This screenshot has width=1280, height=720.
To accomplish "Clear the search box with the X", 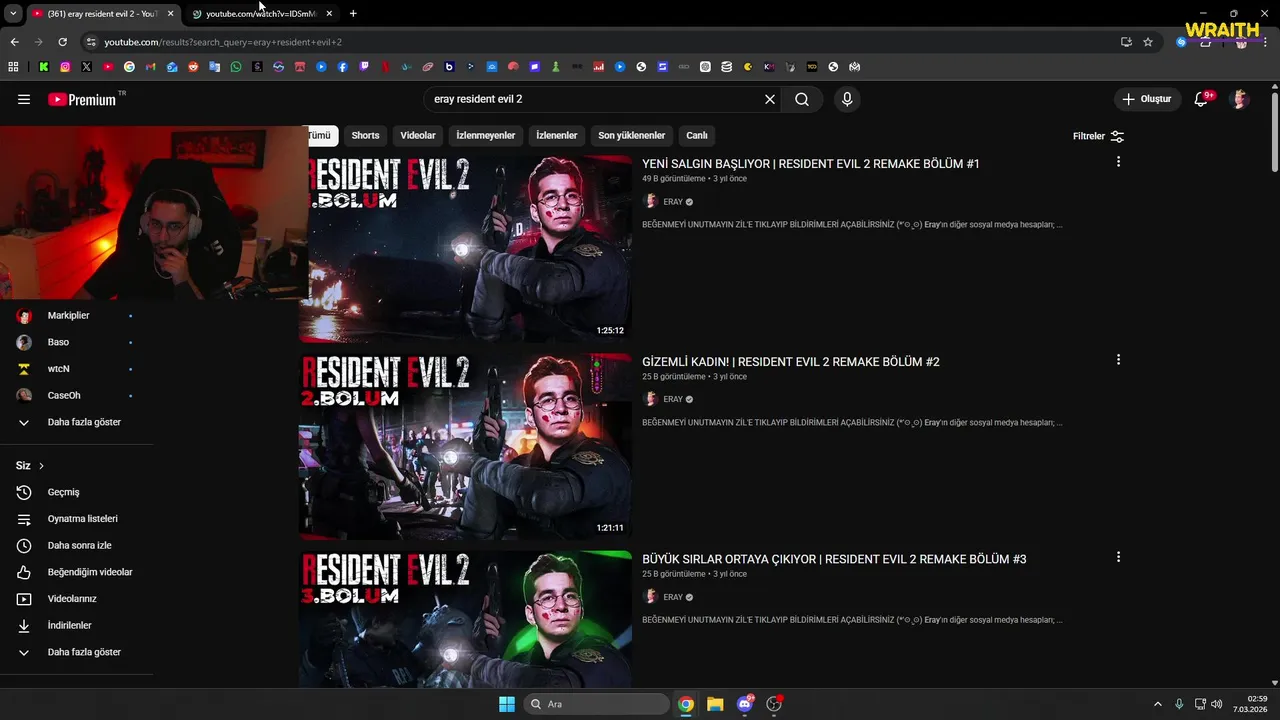I will click(770, 99).
